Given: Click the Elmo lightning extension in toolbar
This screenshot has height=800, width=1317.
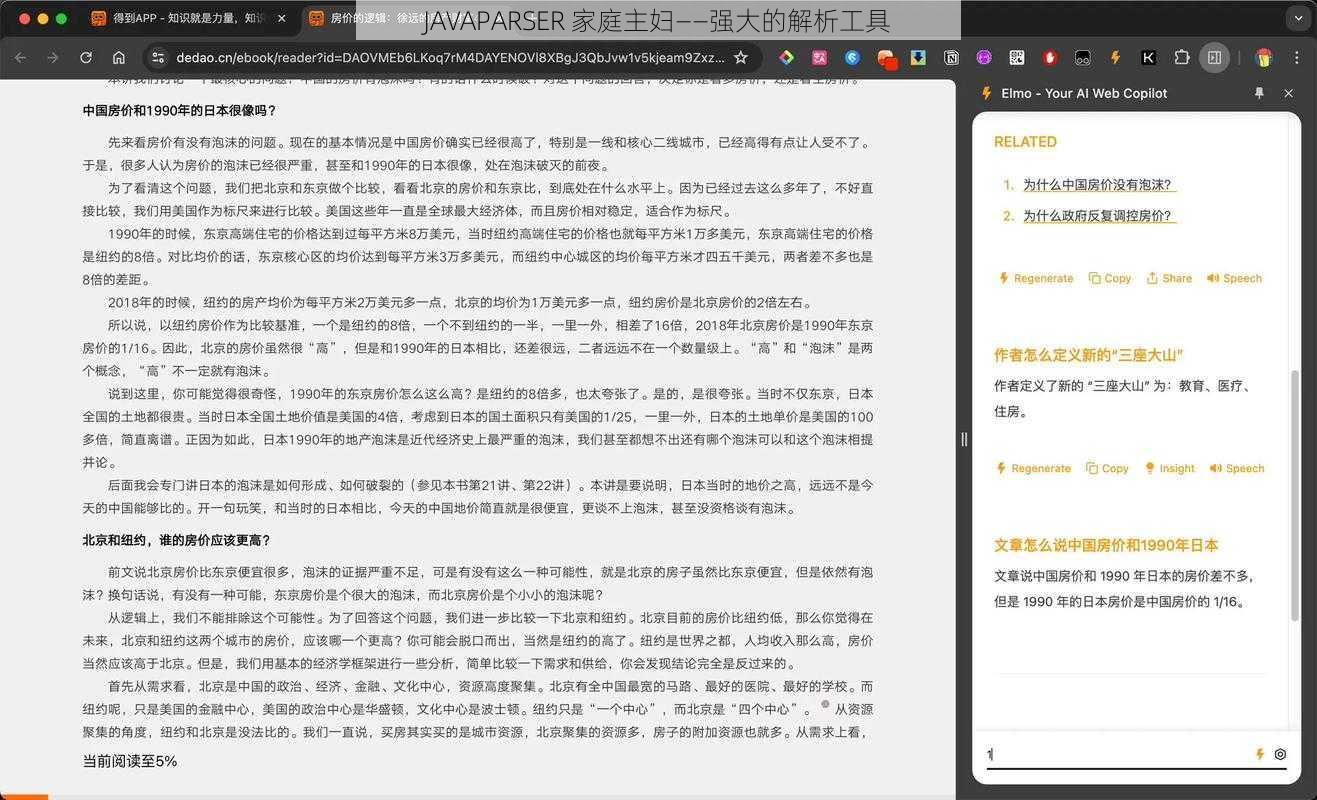Looking at the screenshot, I should pyautogui.click(x=1115, y=58).
